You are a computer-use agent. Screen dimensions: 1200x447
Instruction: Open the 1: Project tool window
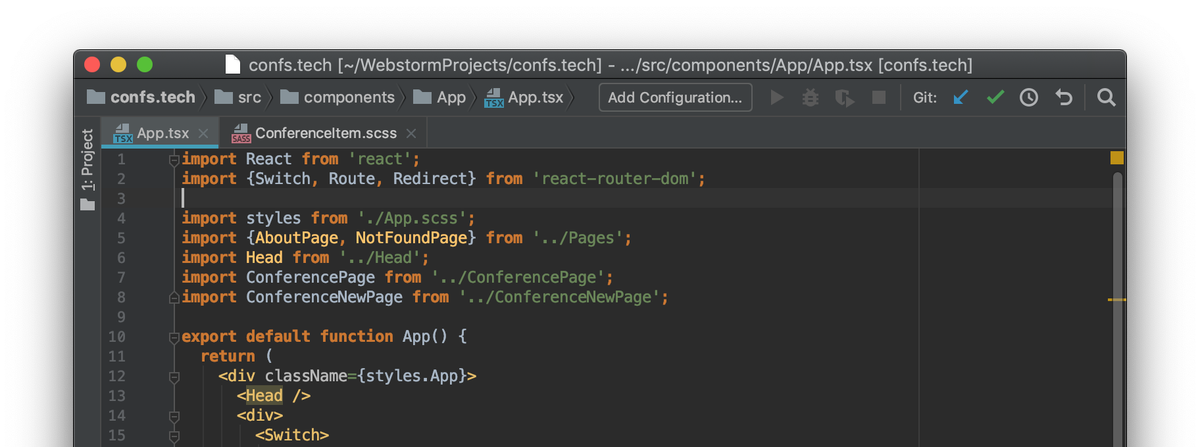pos(88,169)
